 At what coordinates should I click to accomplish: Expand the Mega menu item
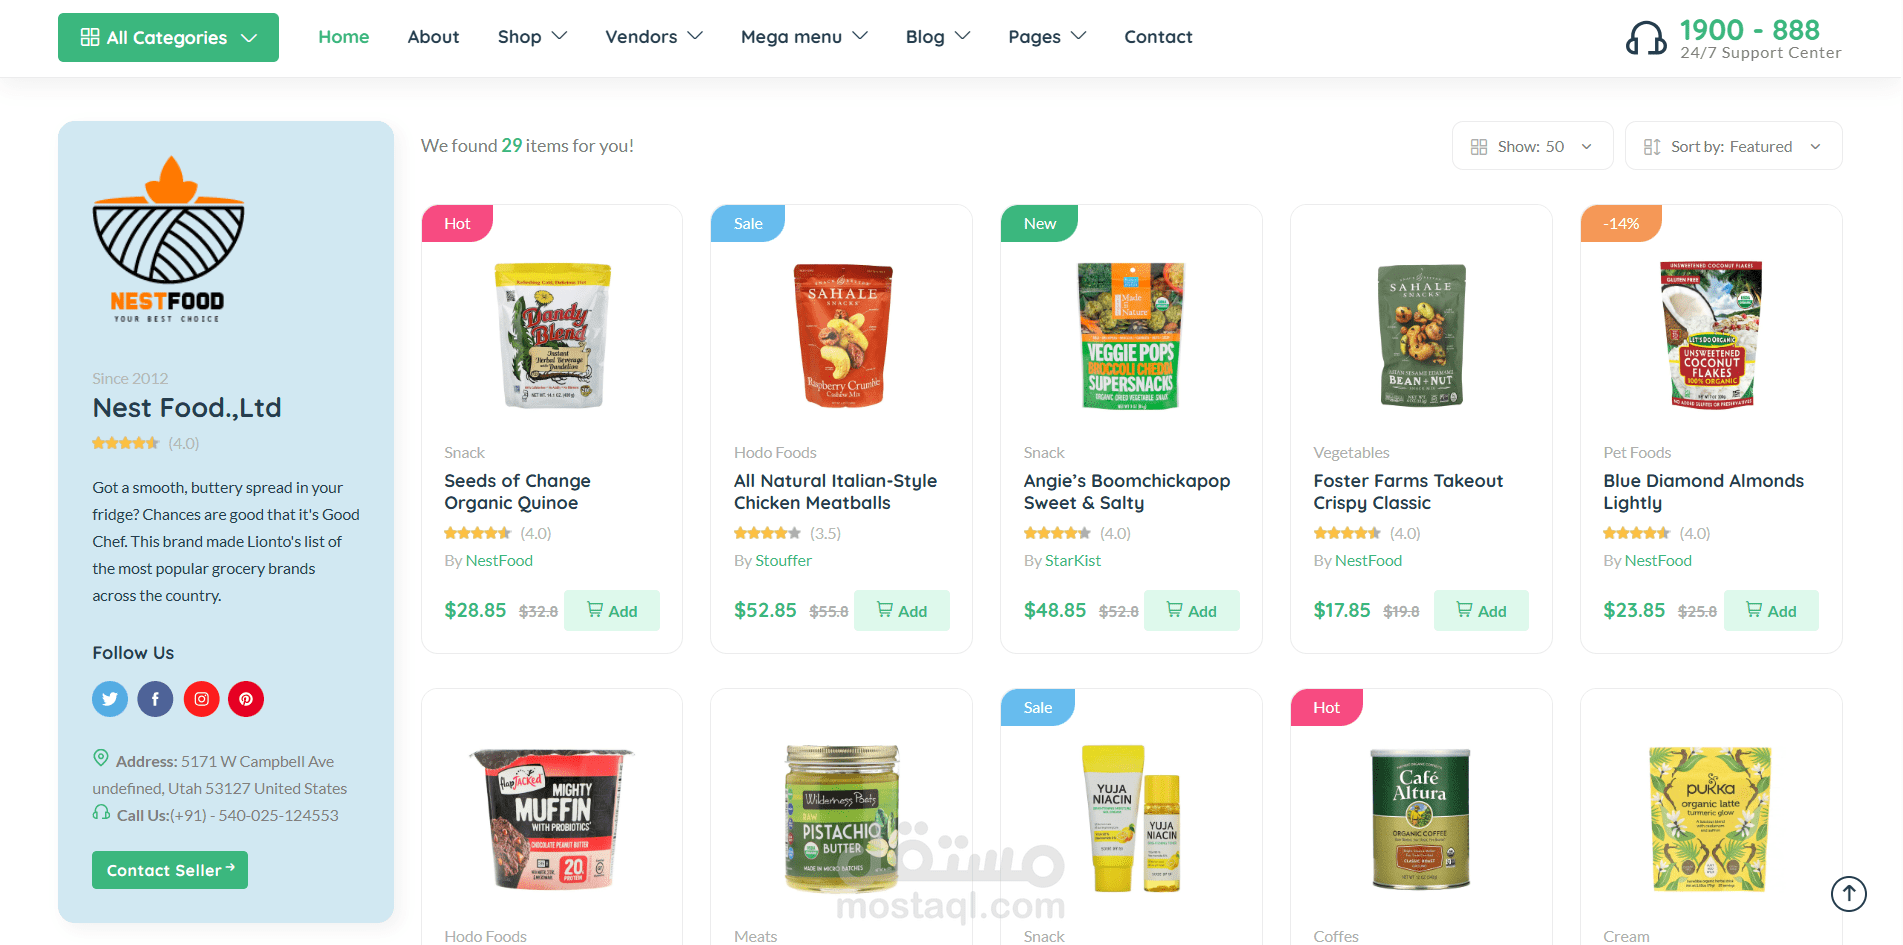(x=804, y=37)
